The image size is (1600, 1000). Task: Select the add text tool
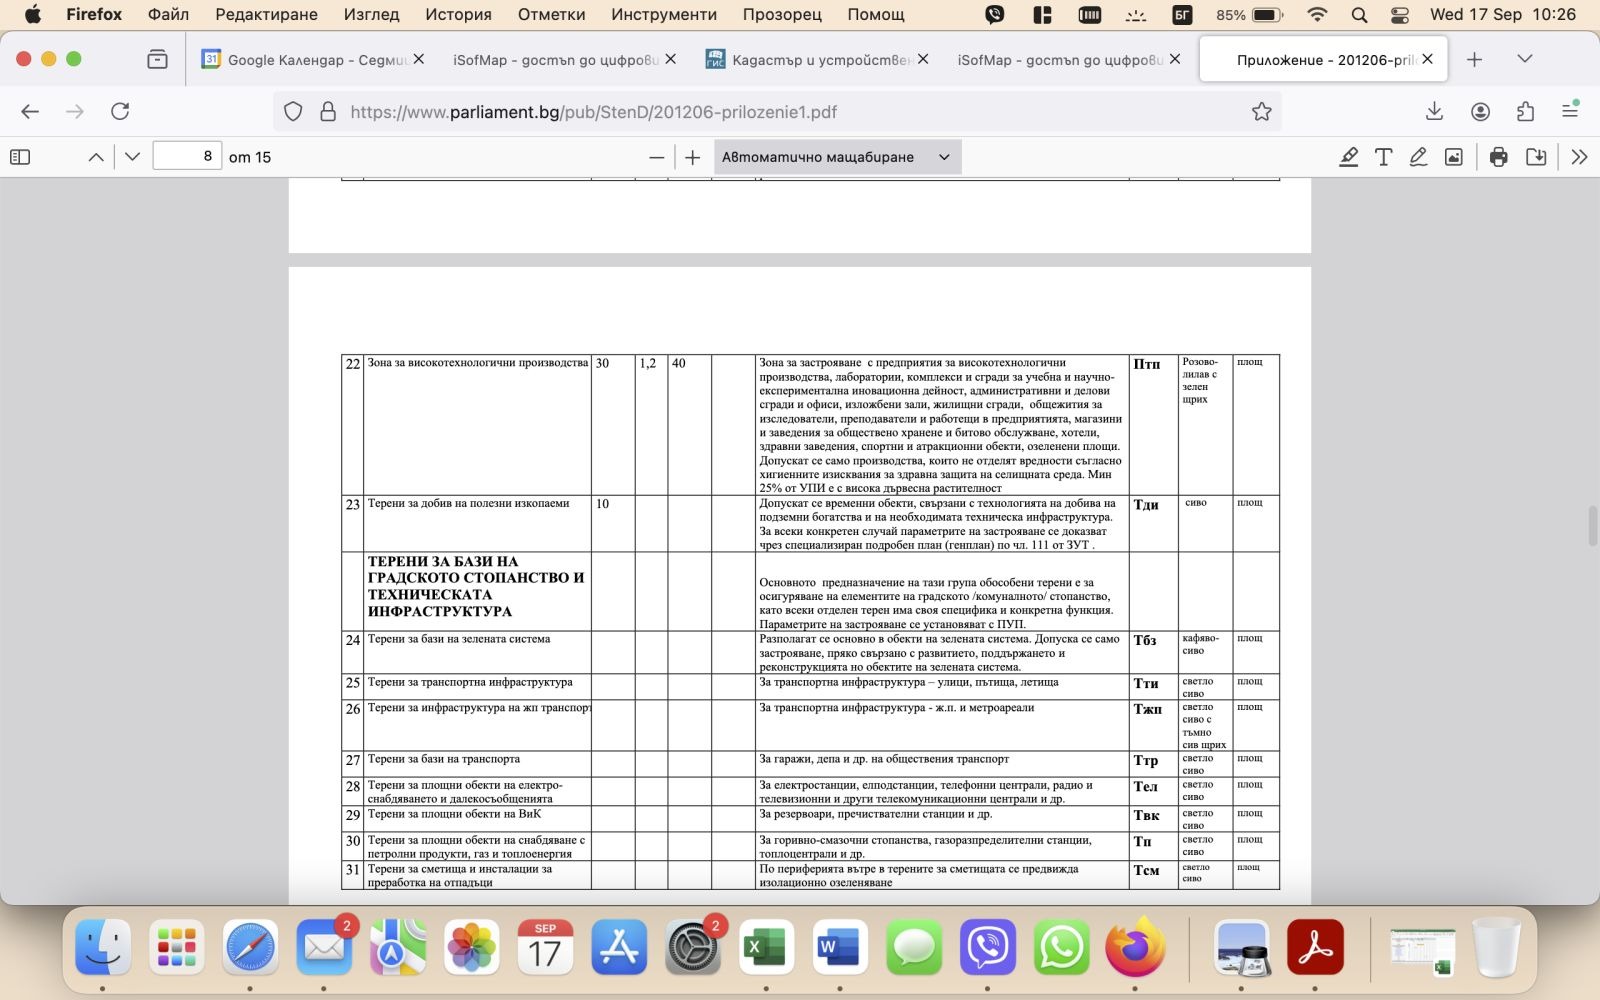(x=1383, y=157)
